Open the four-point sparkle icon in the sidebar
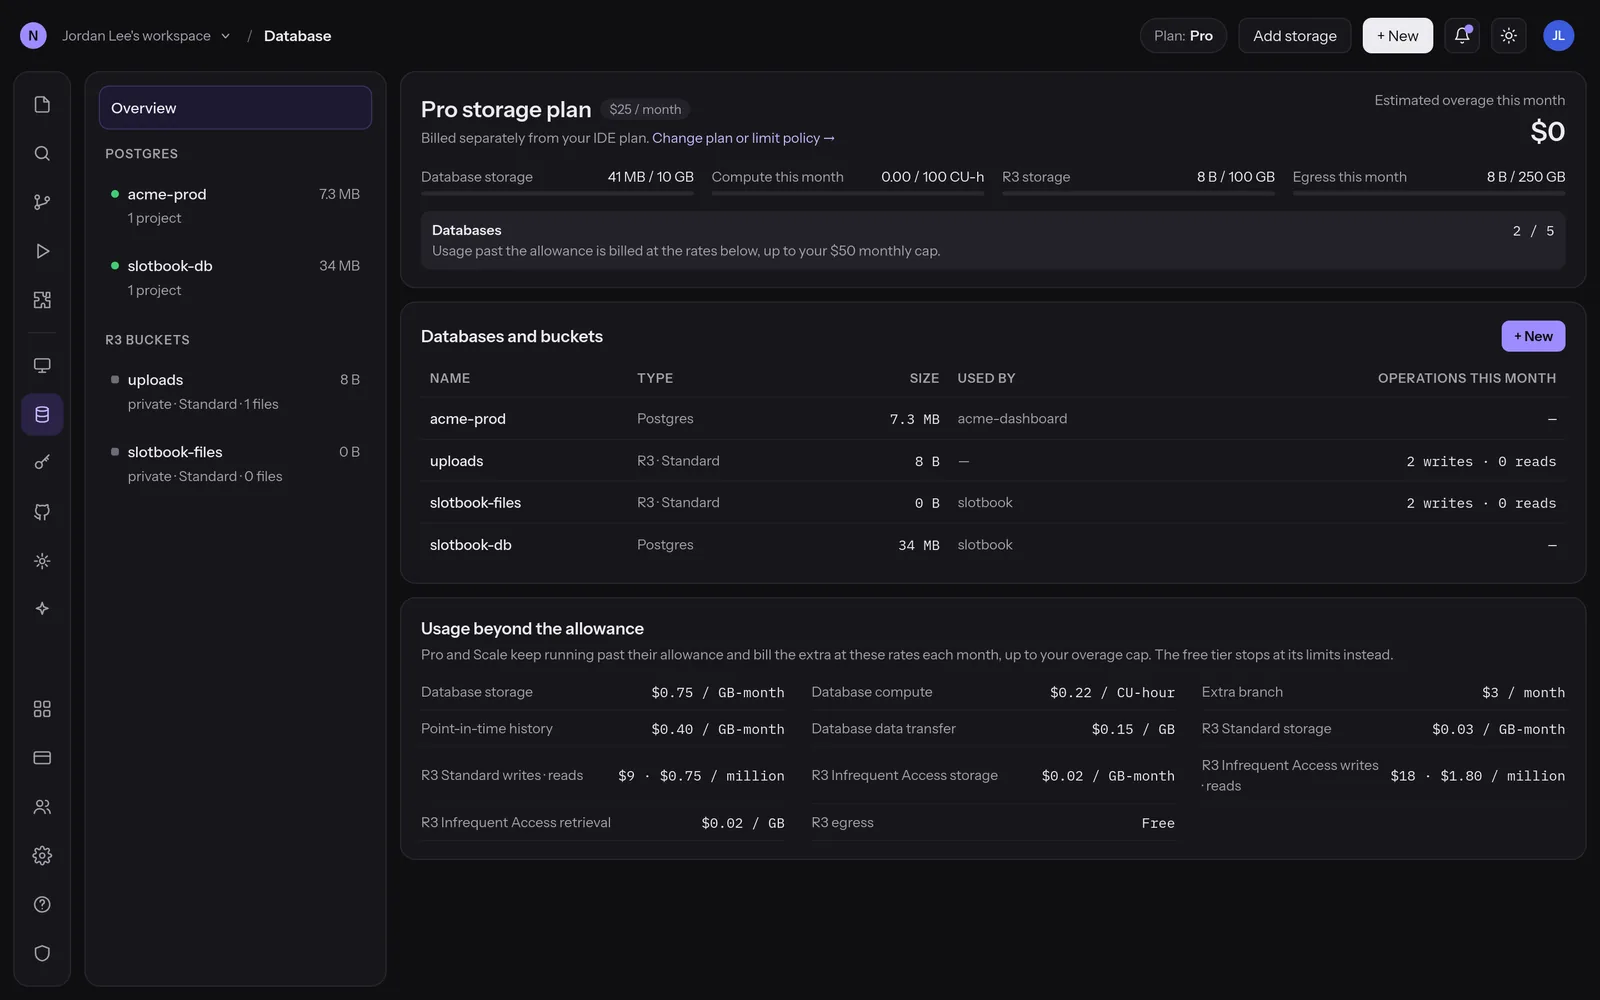The width and height of the screenshot is (1600, 1000). [x=42, y=608]
